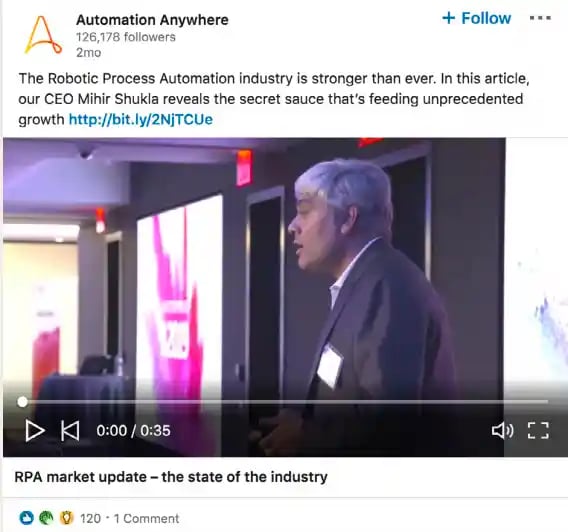Restart video using skip-to-start icon
The height and width of the screenshot is (532, 568).
[x=70, y=431]
